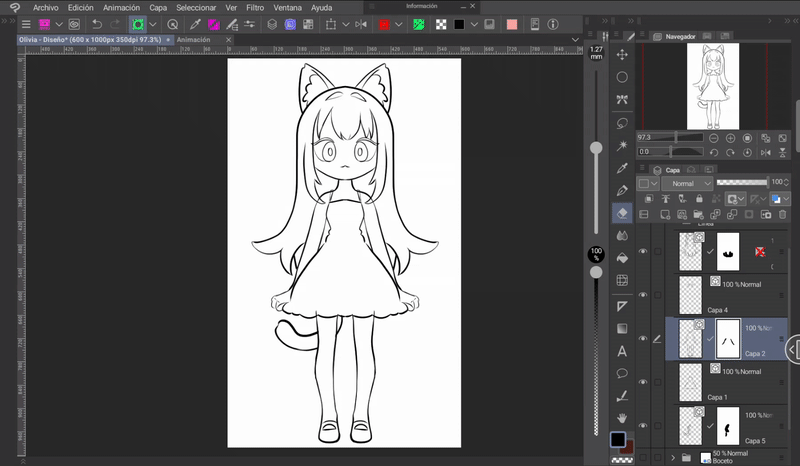This screenshot has width=800, height=466.
Task: Open the Ayuda menu
Action: [x=321, y=7]
